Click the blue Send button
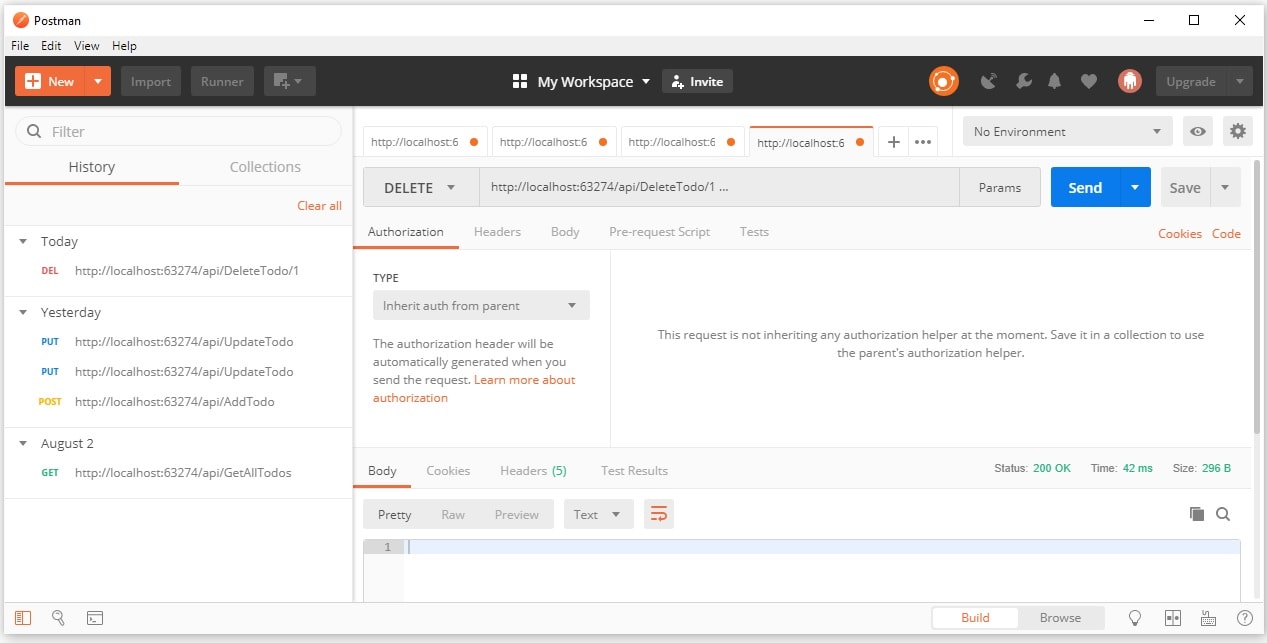The height and width of the screenshot is (643, 1267). pos(1084,188)
